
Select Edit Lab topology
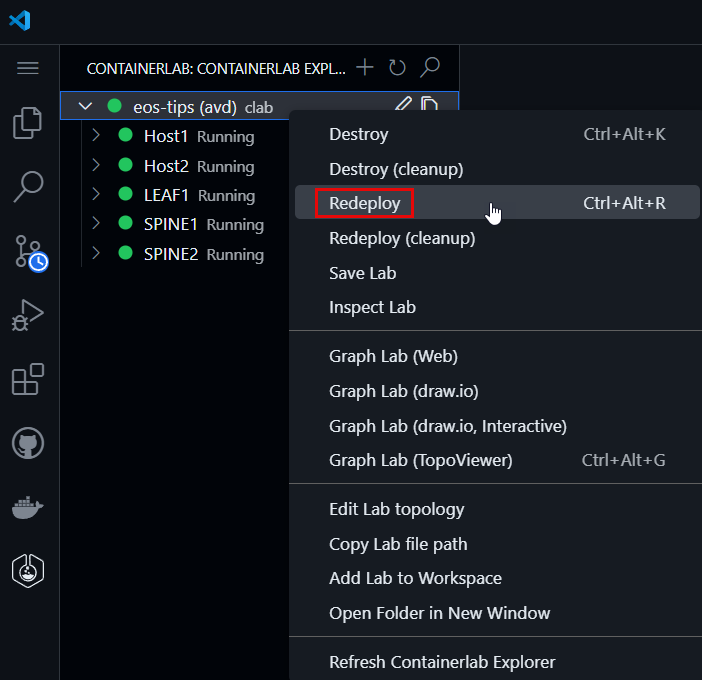(497, 509)
